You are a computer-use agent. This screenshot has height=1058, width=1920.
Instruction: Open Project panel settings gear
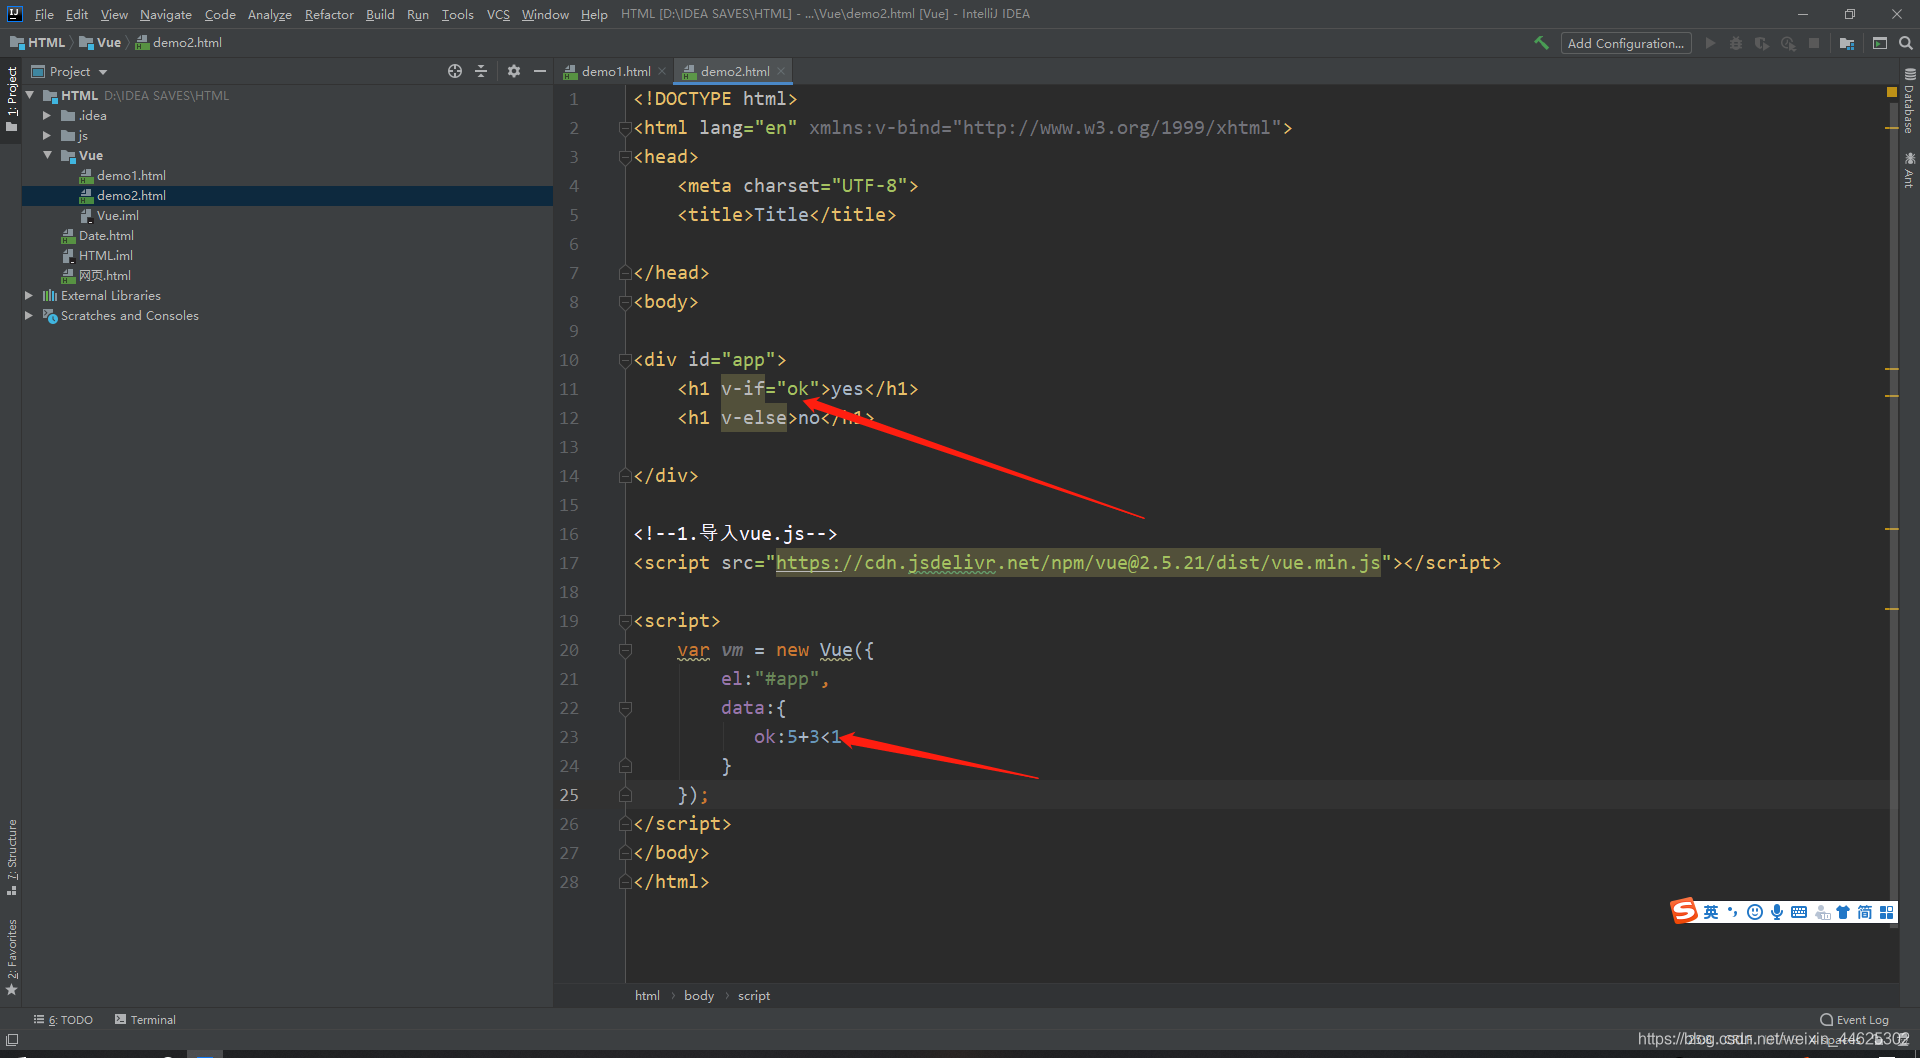514,71
